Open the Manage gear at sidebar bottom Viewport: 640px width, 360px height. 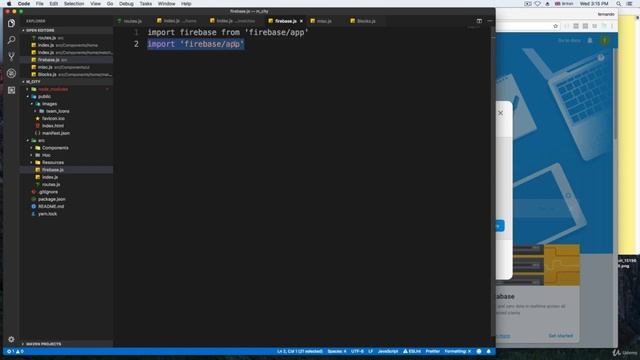pyautogui.click(x=11, y=339)
